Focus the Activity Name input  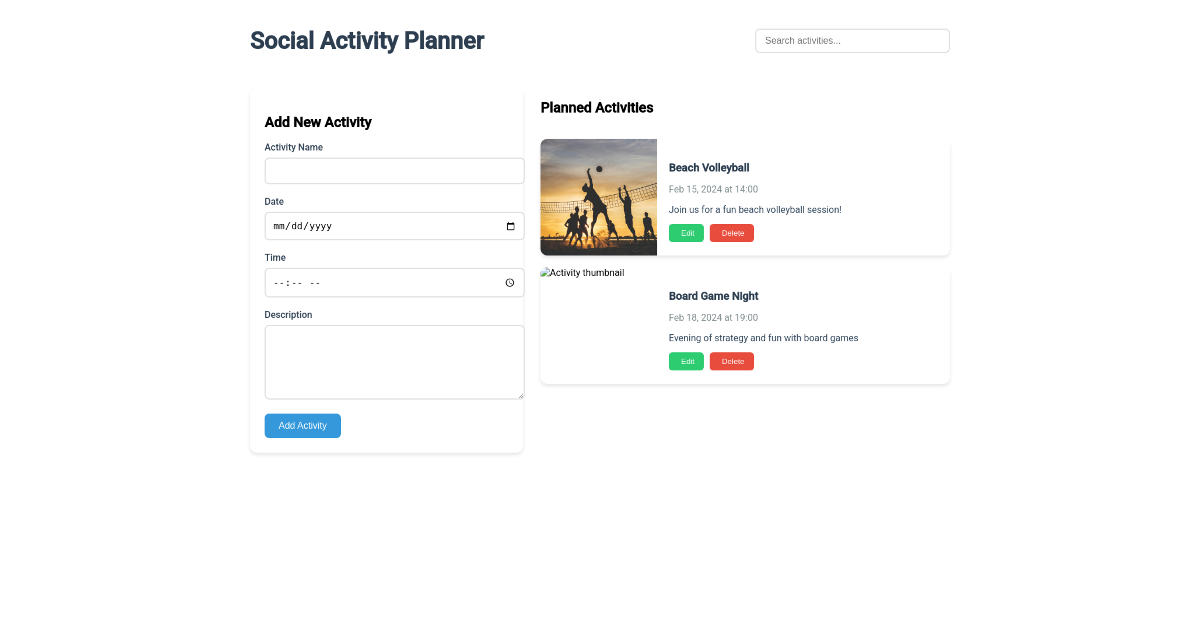pos(394,170)
